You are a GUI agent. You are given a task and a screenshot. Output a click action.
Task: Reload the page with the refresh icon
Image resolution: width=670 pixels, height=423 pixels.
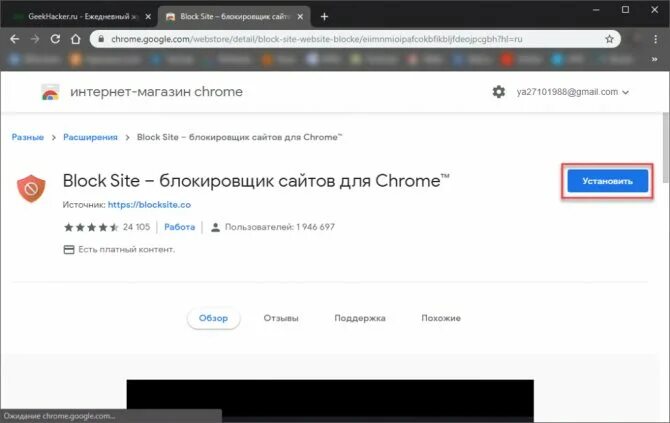point(55,39)
